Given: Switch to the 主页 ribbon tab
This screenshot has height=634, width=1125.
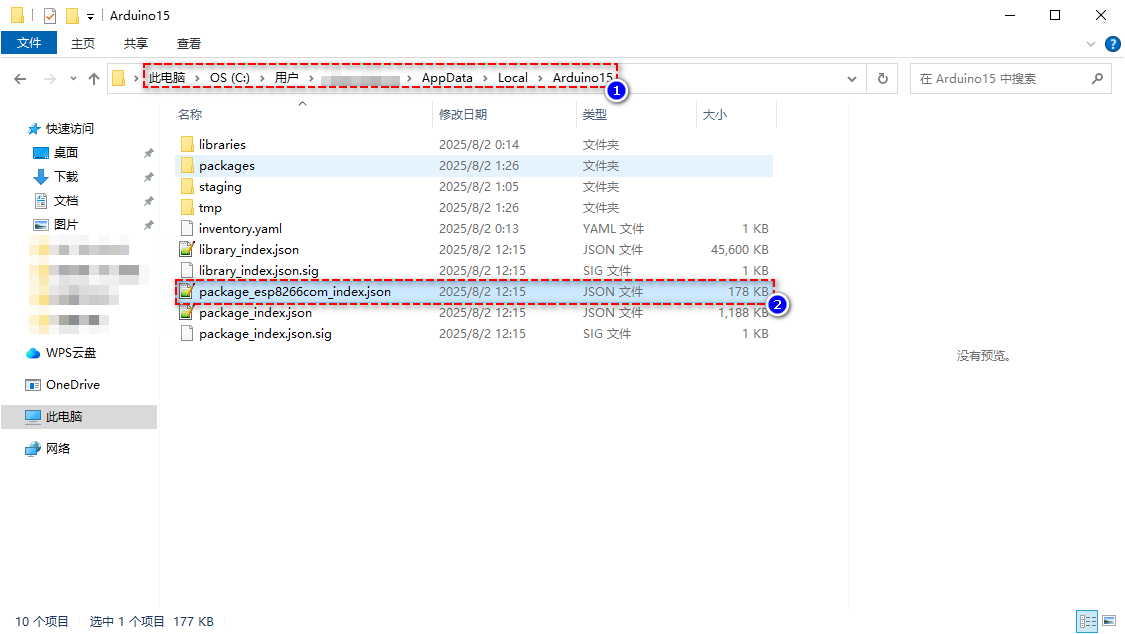Looking at the screenshot, I should tap(83, 44).
